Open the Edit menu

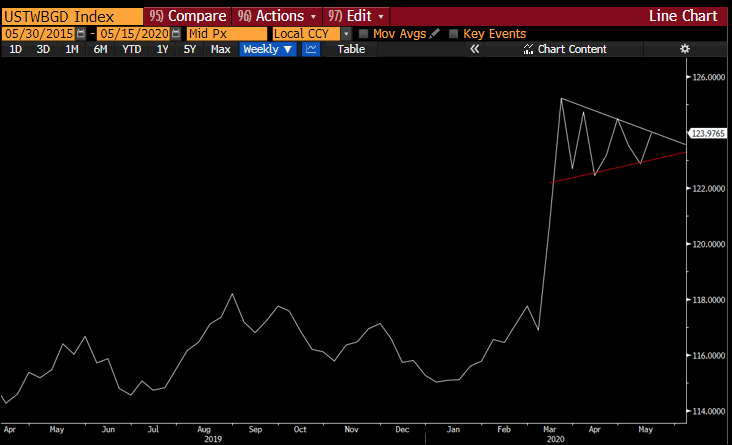(x=356, y=17)
